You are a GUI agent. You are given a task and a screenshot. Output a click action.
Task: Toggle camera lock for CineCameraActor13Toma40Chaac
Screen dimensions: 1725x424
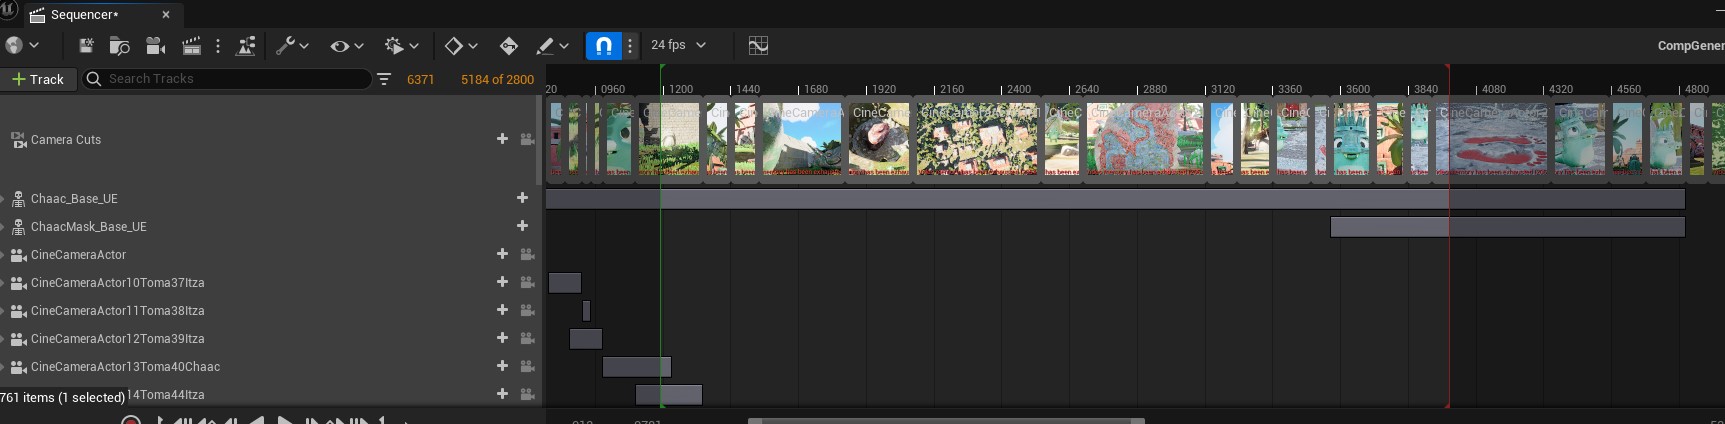pos(527,366)
